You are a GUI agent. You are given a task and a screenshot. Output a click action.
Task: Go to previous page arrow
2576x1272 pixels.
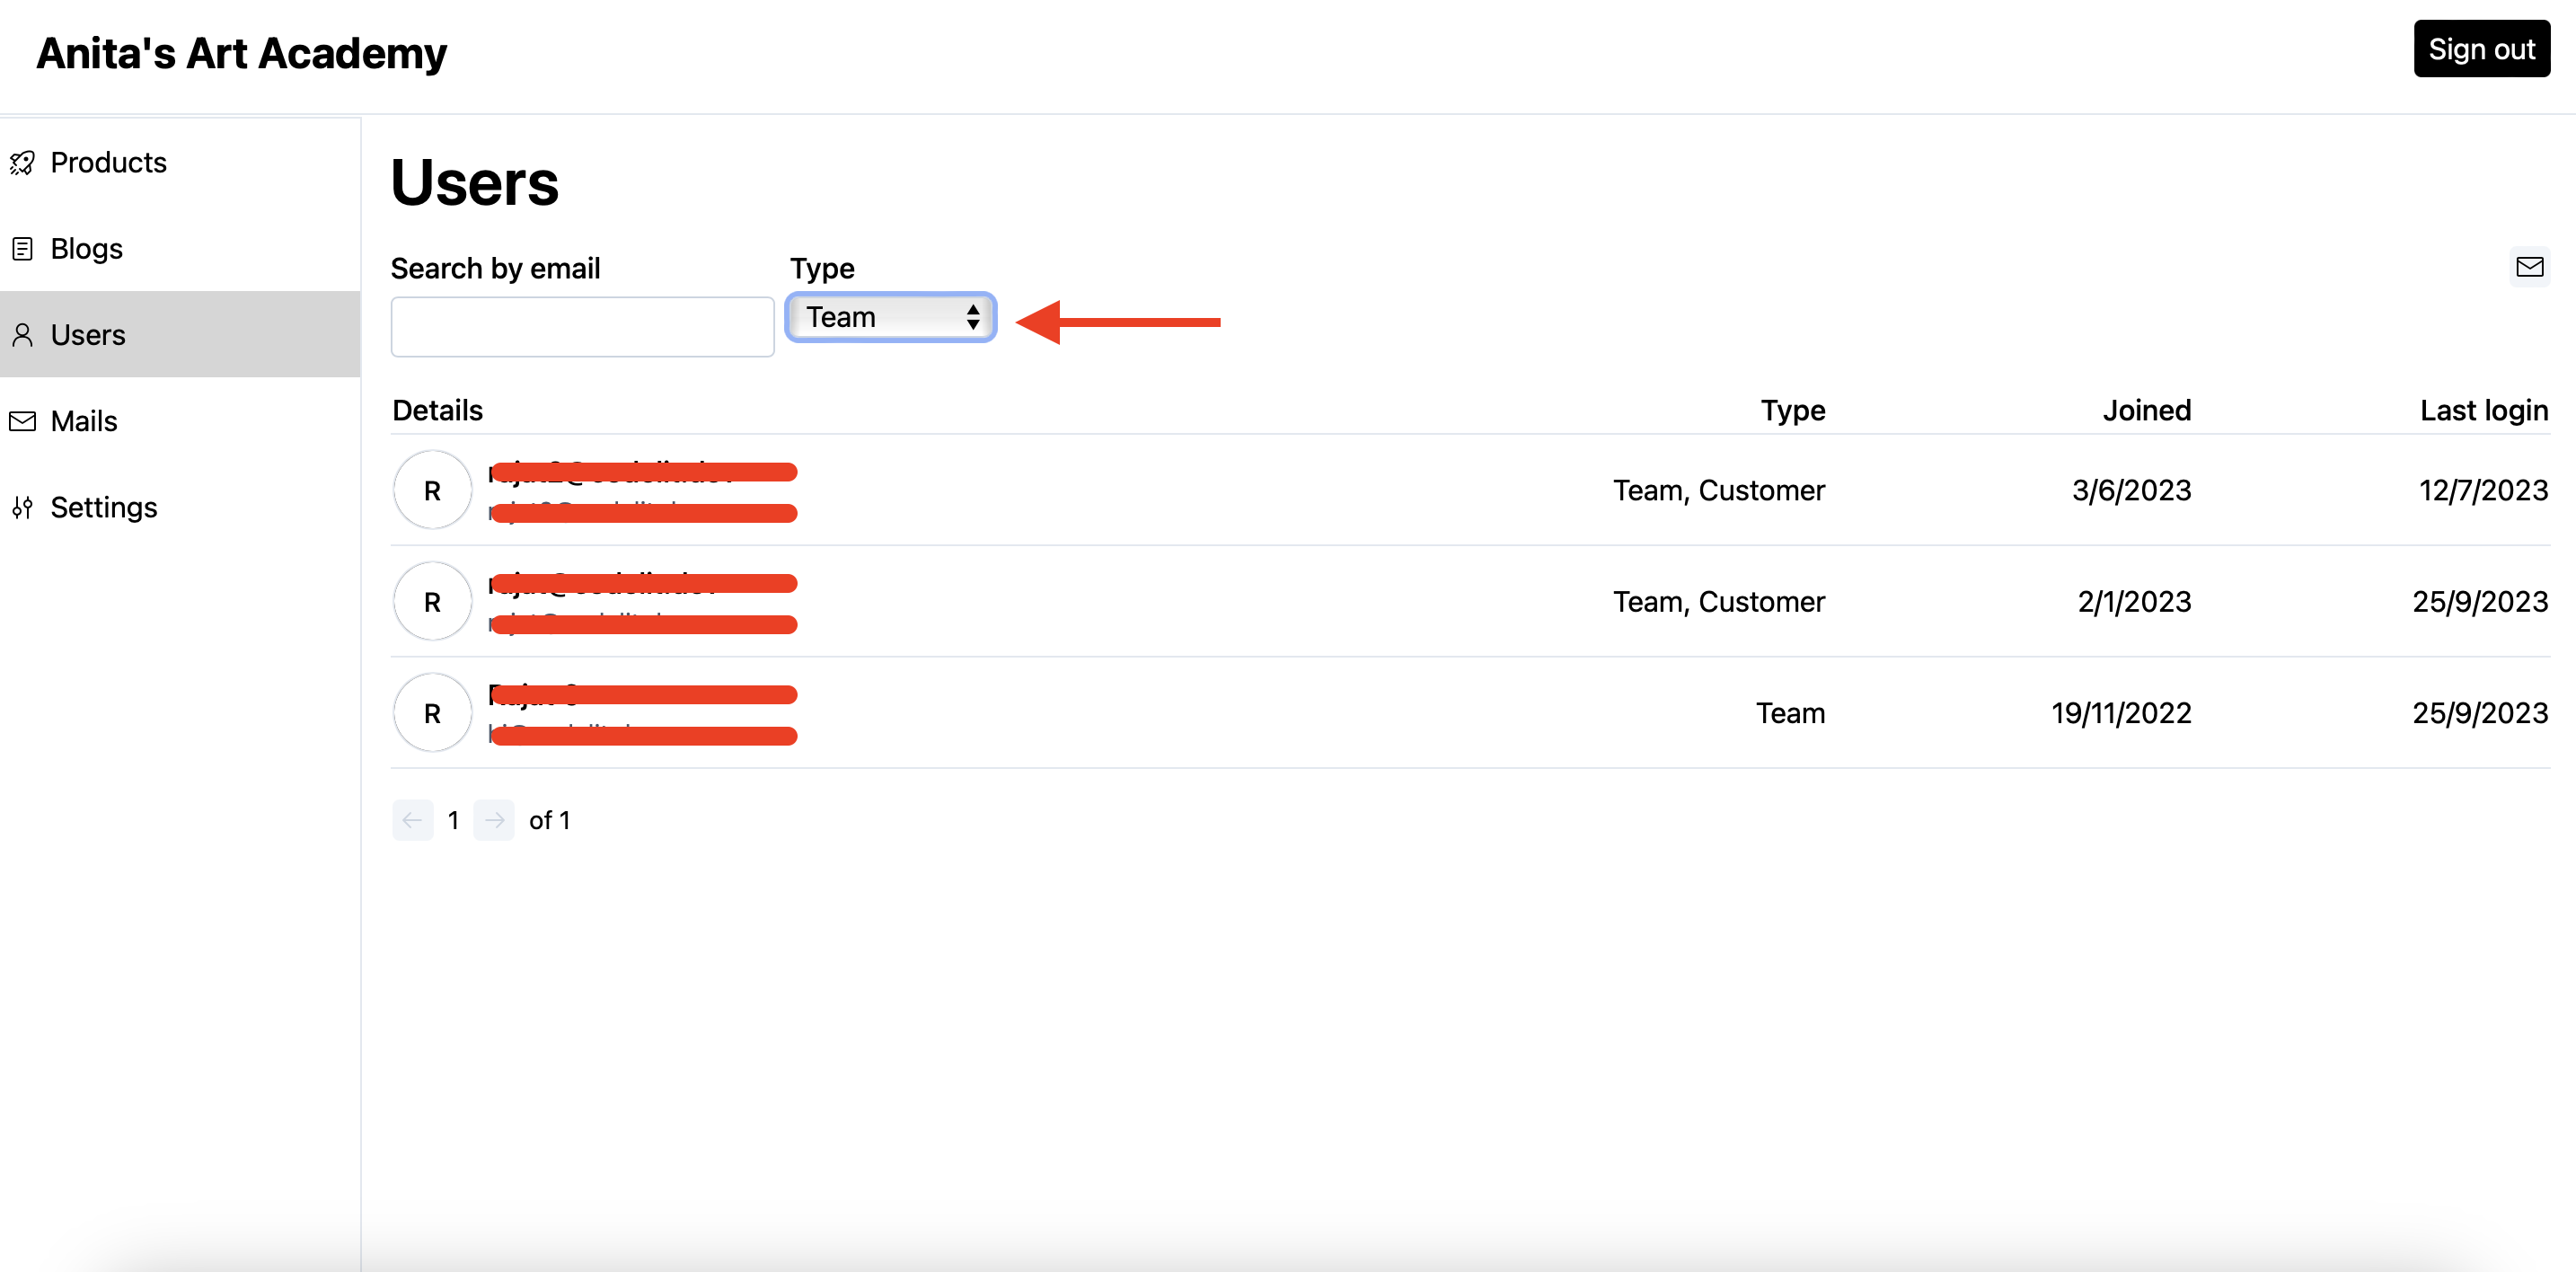[412, 820]
